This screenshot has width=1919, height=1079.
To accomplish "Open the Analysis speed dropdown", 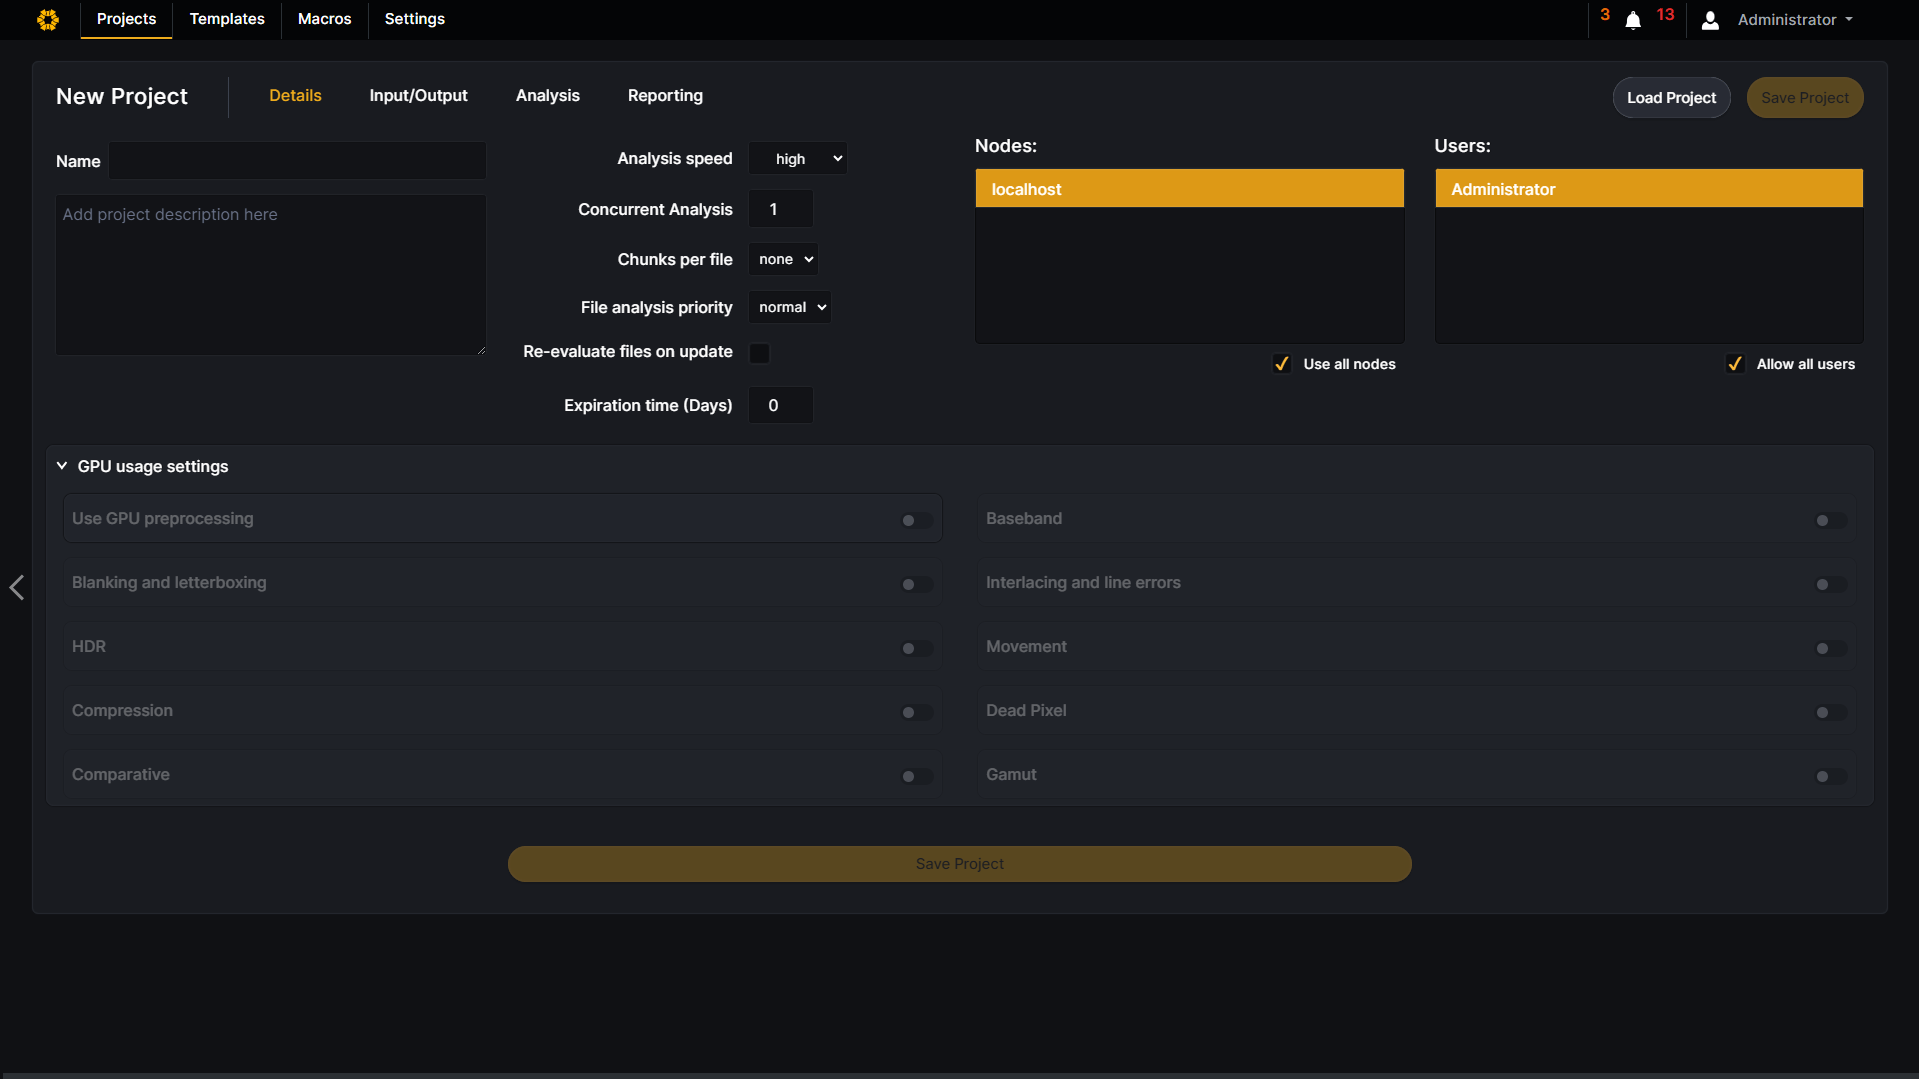I will click(x=797, y=158).
